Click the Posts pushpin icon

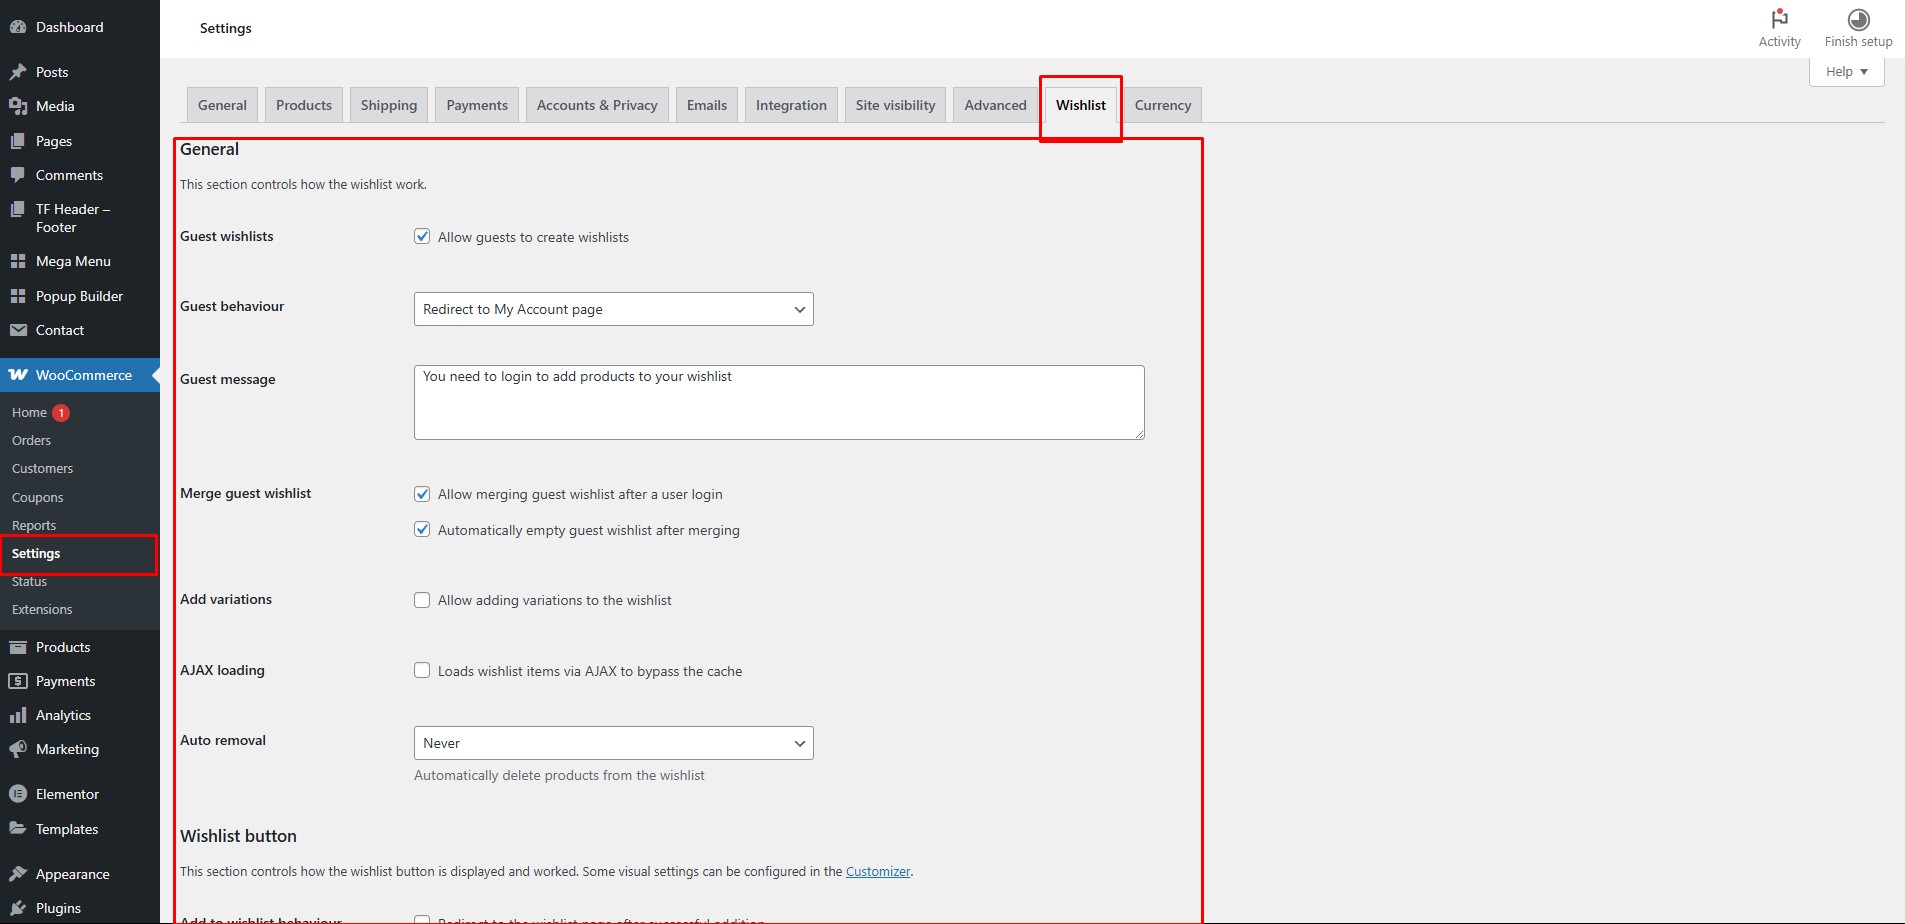click(18, 72)
